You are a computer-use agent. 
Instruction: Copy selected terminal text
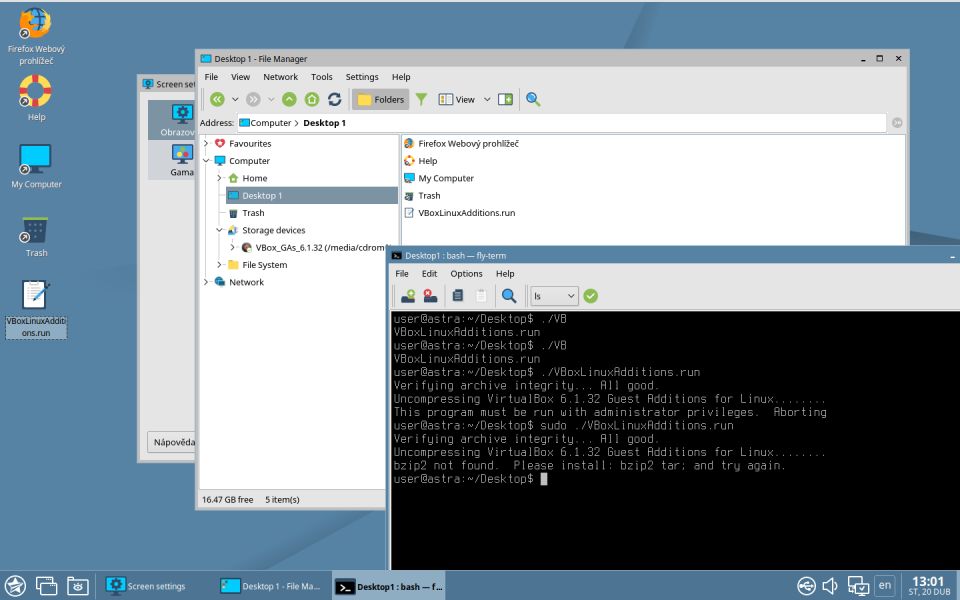click(457, 296)
